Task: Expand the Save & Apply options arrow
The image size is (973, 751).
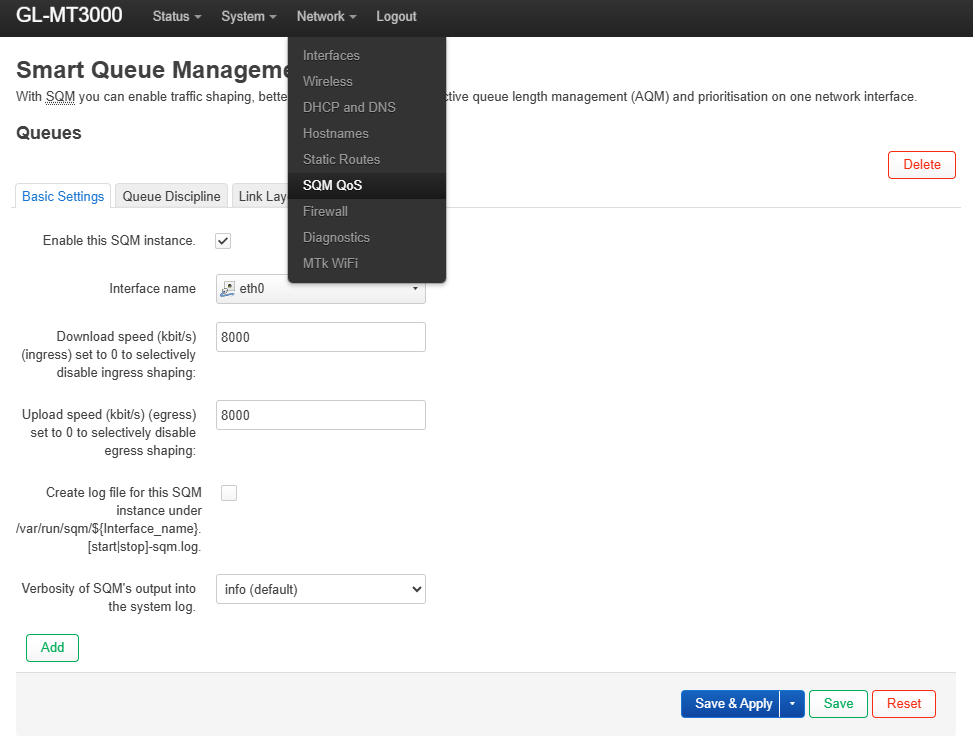Action: pyautogui.click(x=791, y=703)
